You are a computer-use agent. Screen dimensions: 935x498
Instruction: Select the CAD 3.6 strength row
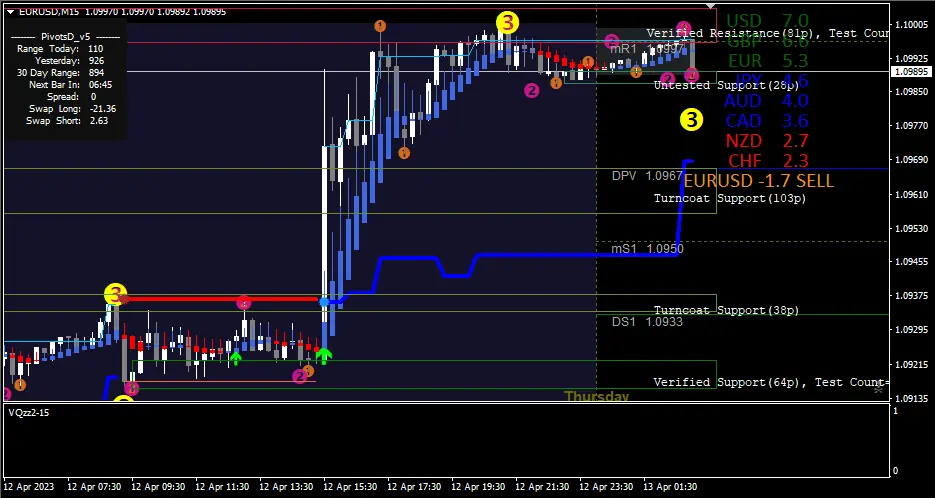pyautogui.click(x=767, y=121)
